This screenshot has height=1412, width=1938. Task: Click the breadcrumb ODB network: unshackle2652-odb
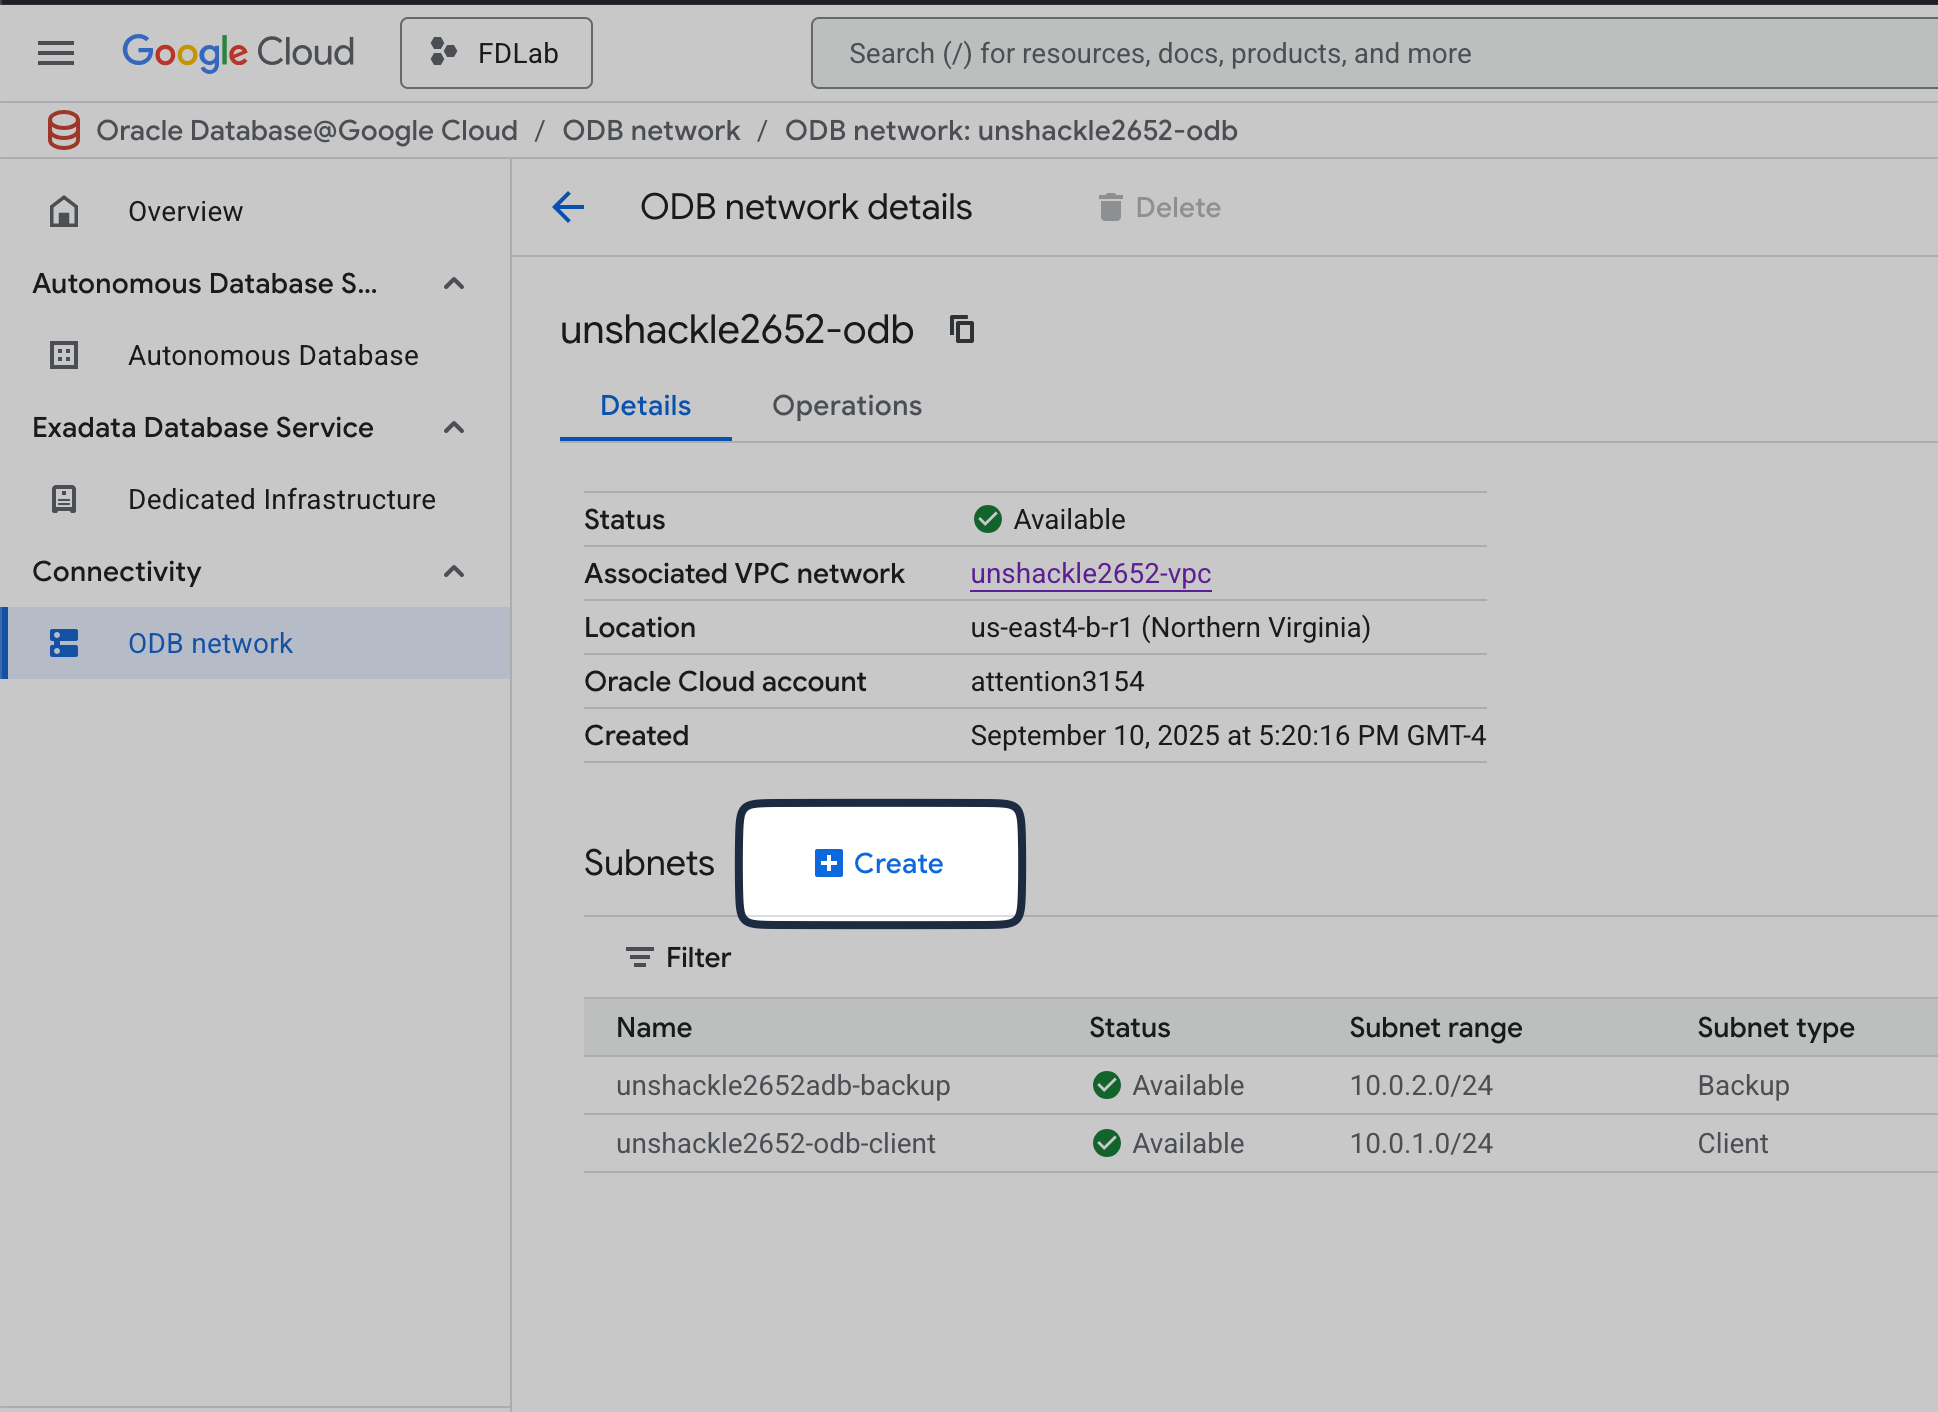tap(1011, 130)
